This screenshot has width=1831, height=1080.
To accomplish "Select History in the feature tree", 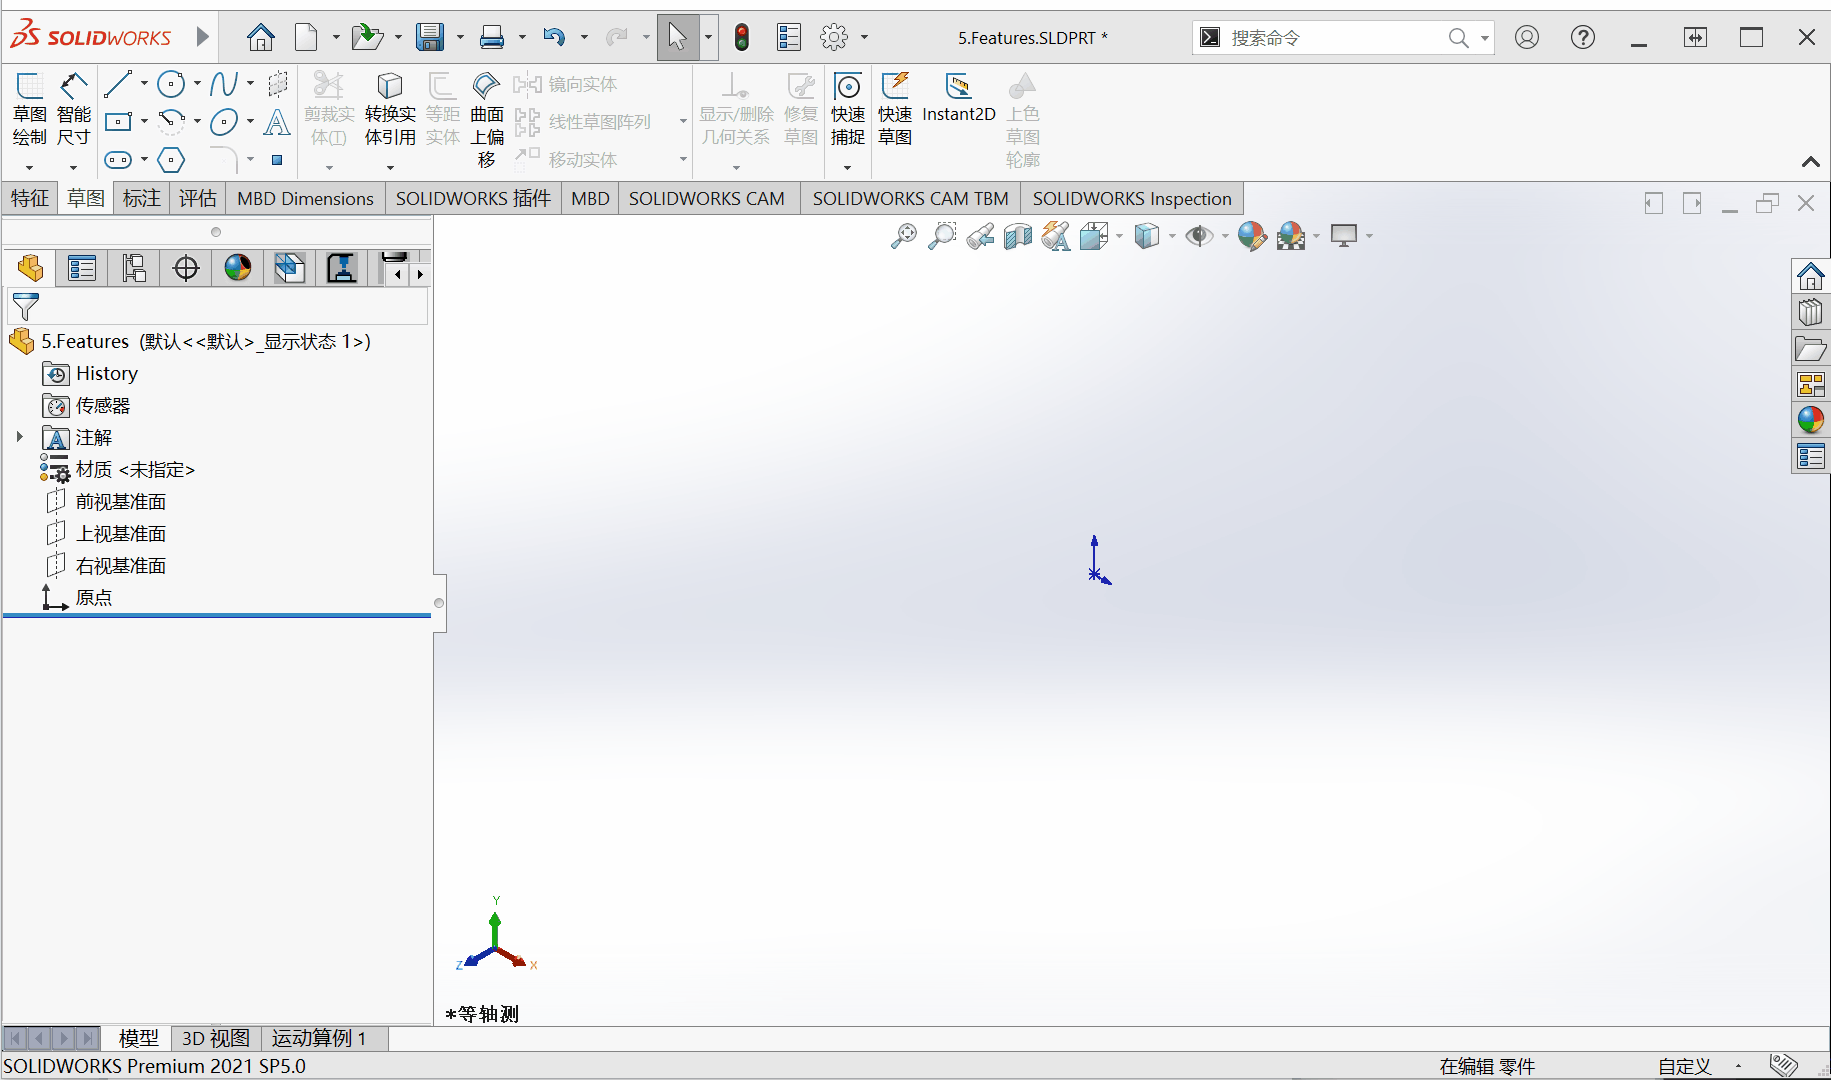I will pos(107,373).
